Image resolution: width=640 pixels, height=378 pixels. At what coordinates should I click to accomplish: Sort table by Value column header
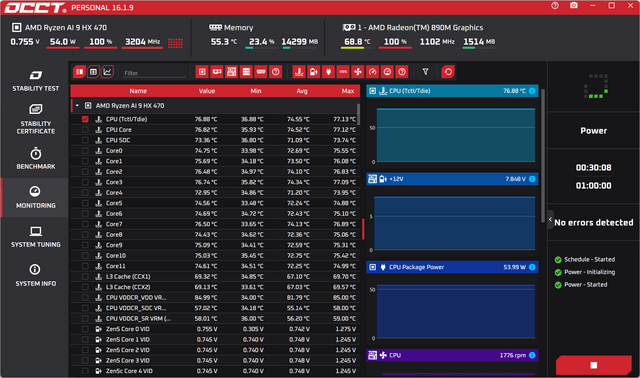coord(207,91)
